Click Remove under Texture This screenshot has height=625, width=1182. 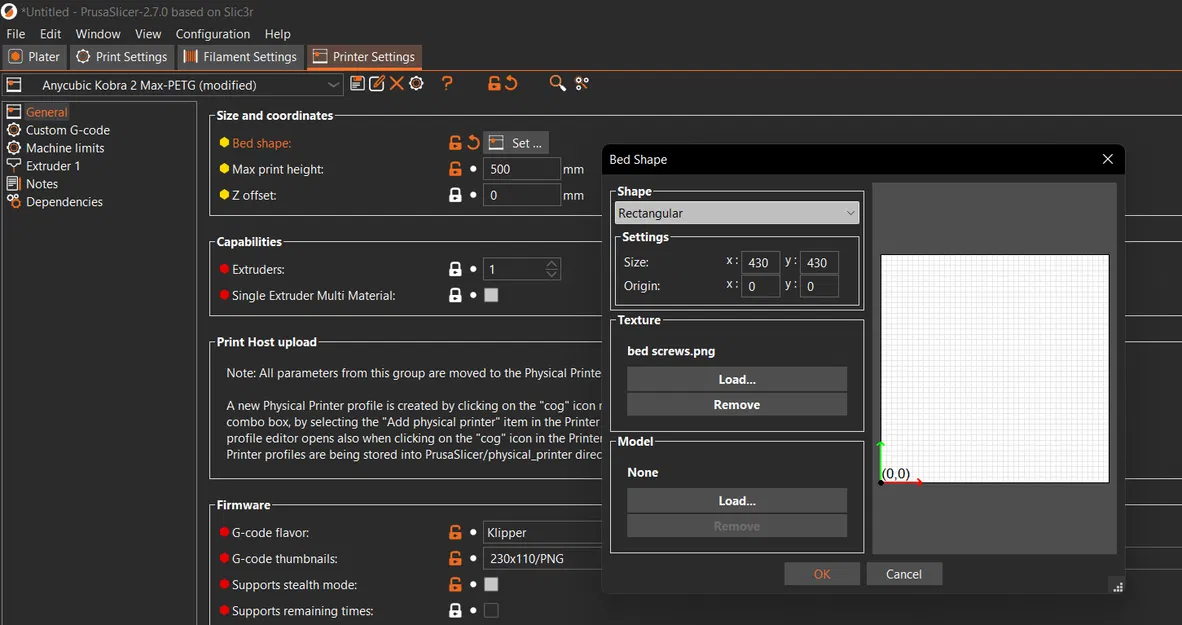click(x=736, y=405)
